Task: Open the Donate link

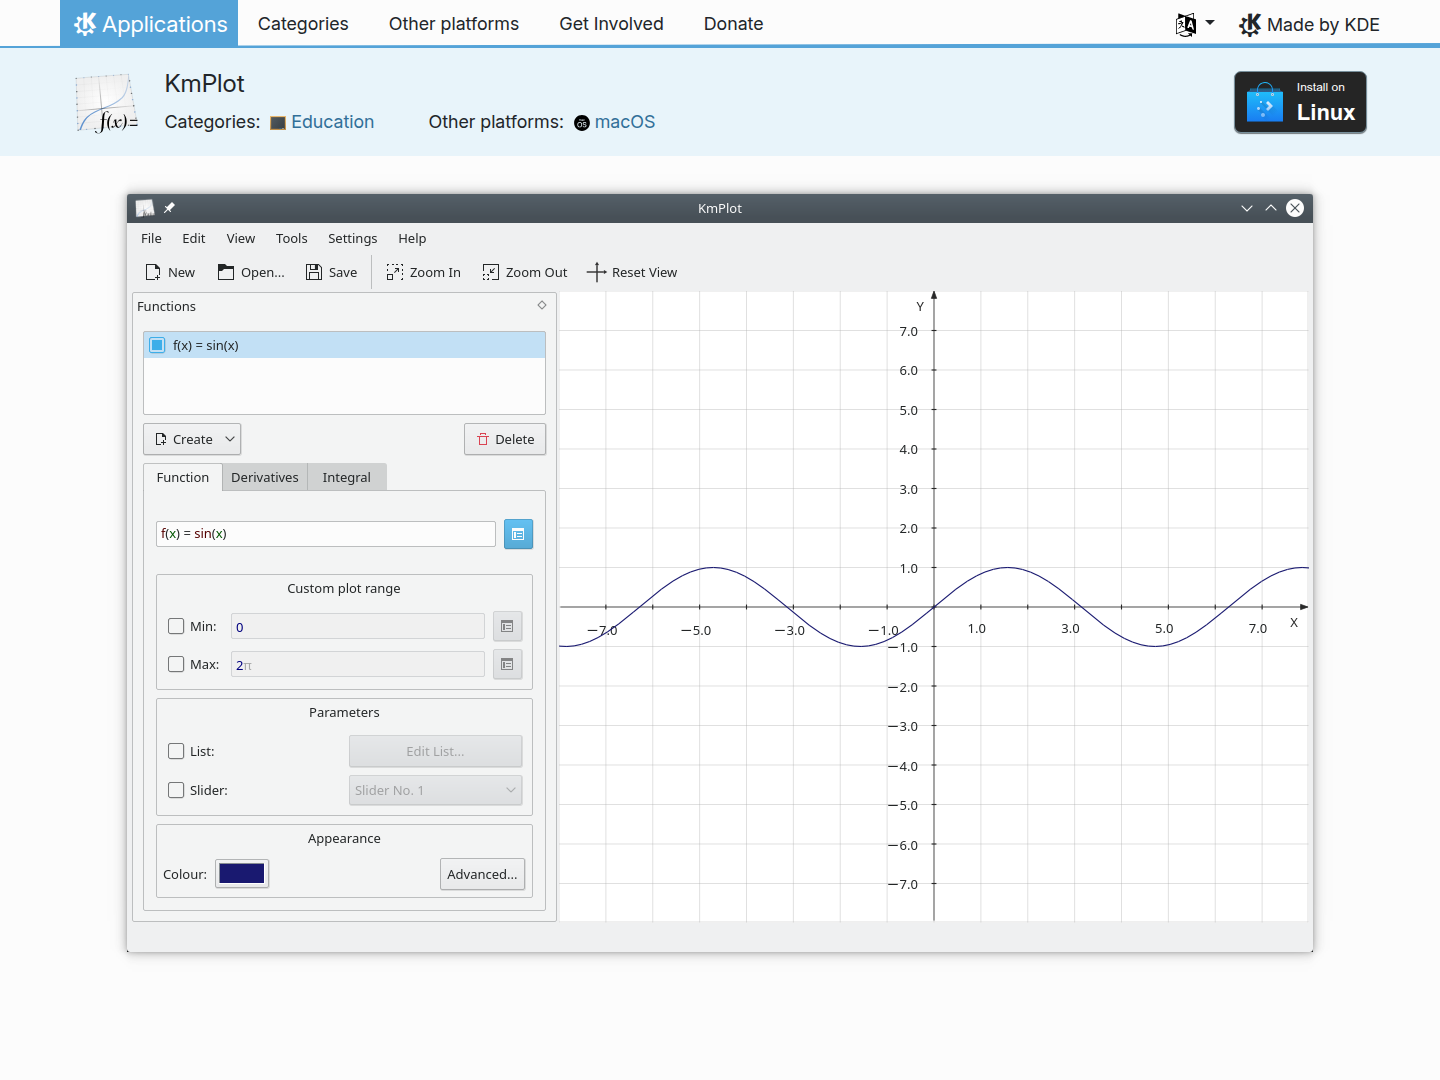Action: (733, 24)
